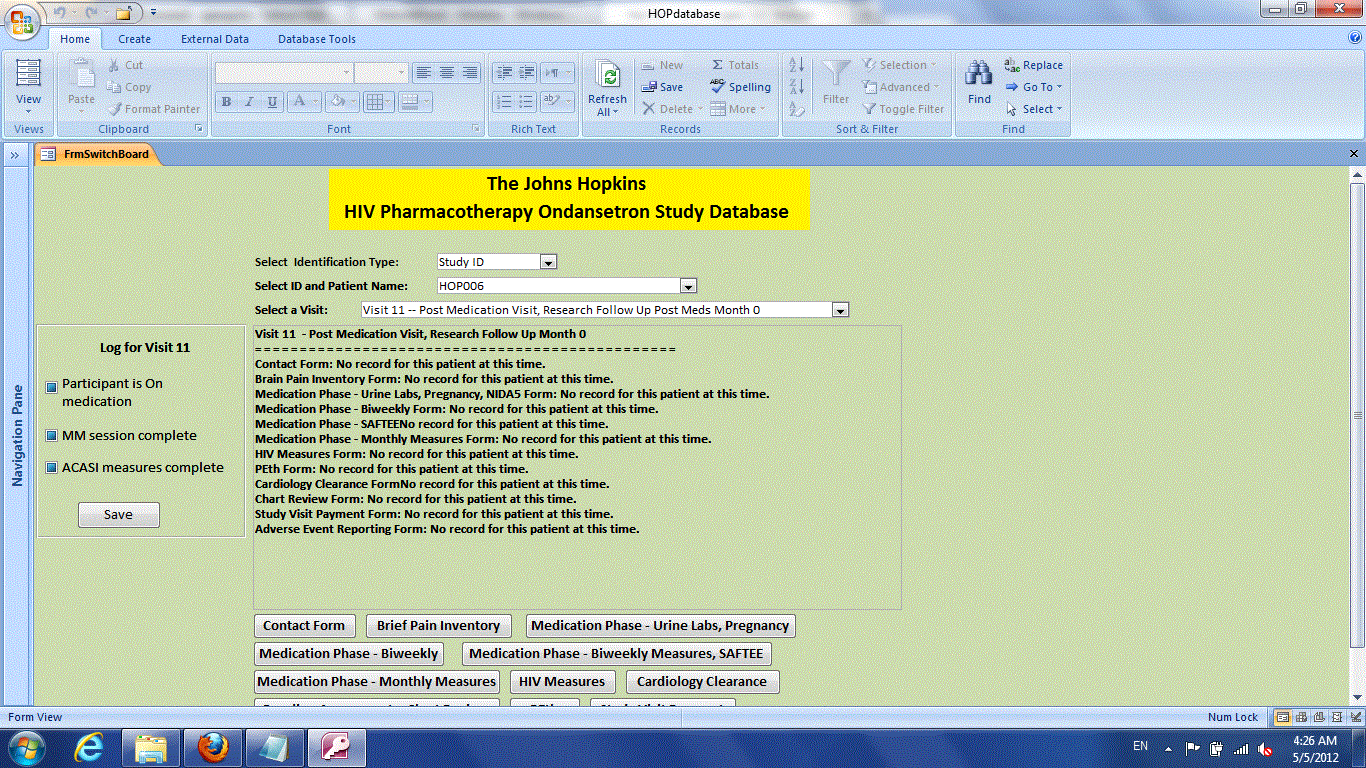
Task: Open the font name combo box
Action: pyautogui.click(x=283, y=73)
